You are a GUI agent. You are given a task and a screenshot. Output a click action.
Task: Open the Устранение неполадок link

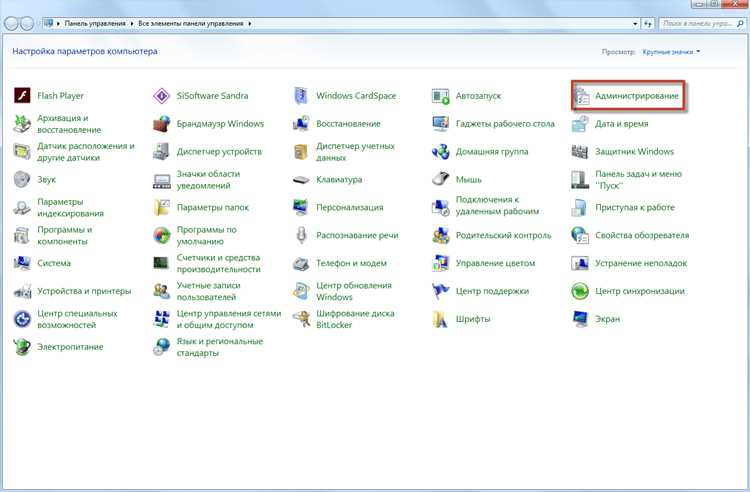(641, 263)
